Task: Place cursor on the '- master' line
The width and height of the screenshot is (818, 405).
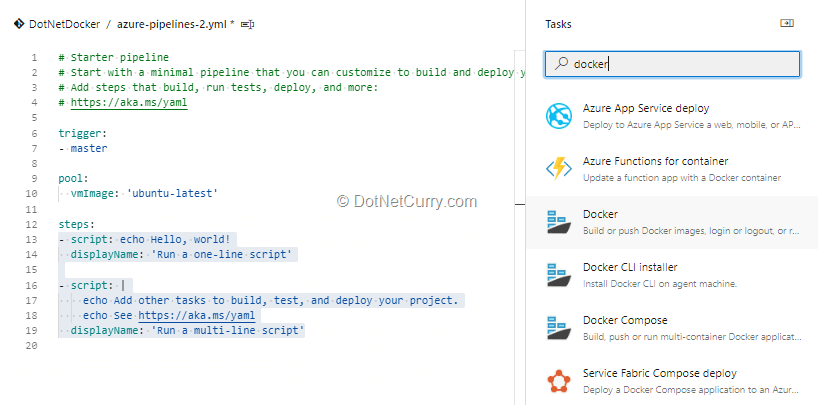Action: [83, 148]
